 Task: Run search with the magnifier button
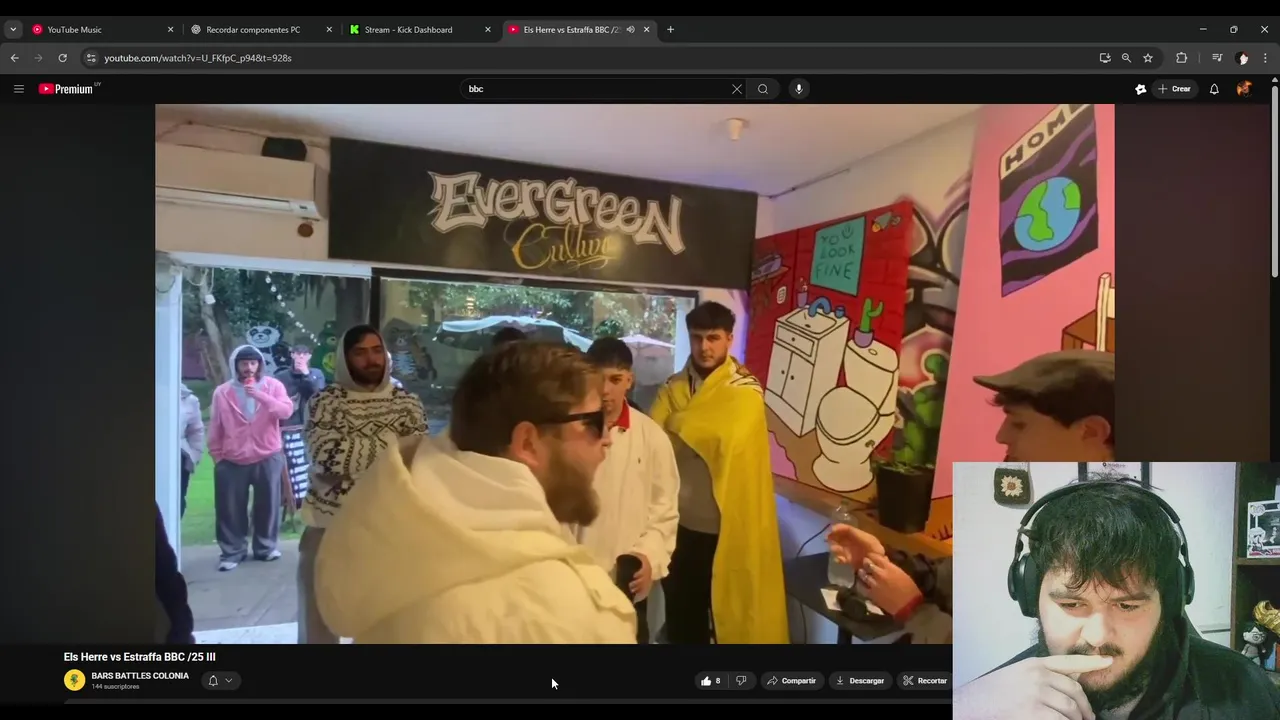(x=763, y=89)
